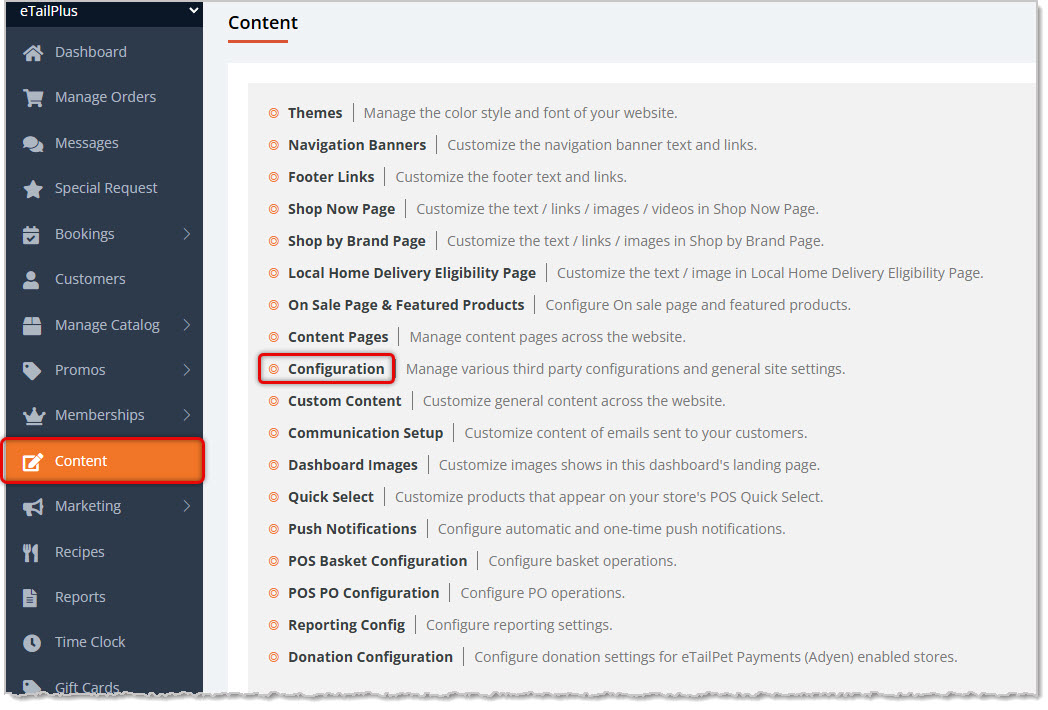
Task: Click the Content edit pencil icon
Action: 33,461
